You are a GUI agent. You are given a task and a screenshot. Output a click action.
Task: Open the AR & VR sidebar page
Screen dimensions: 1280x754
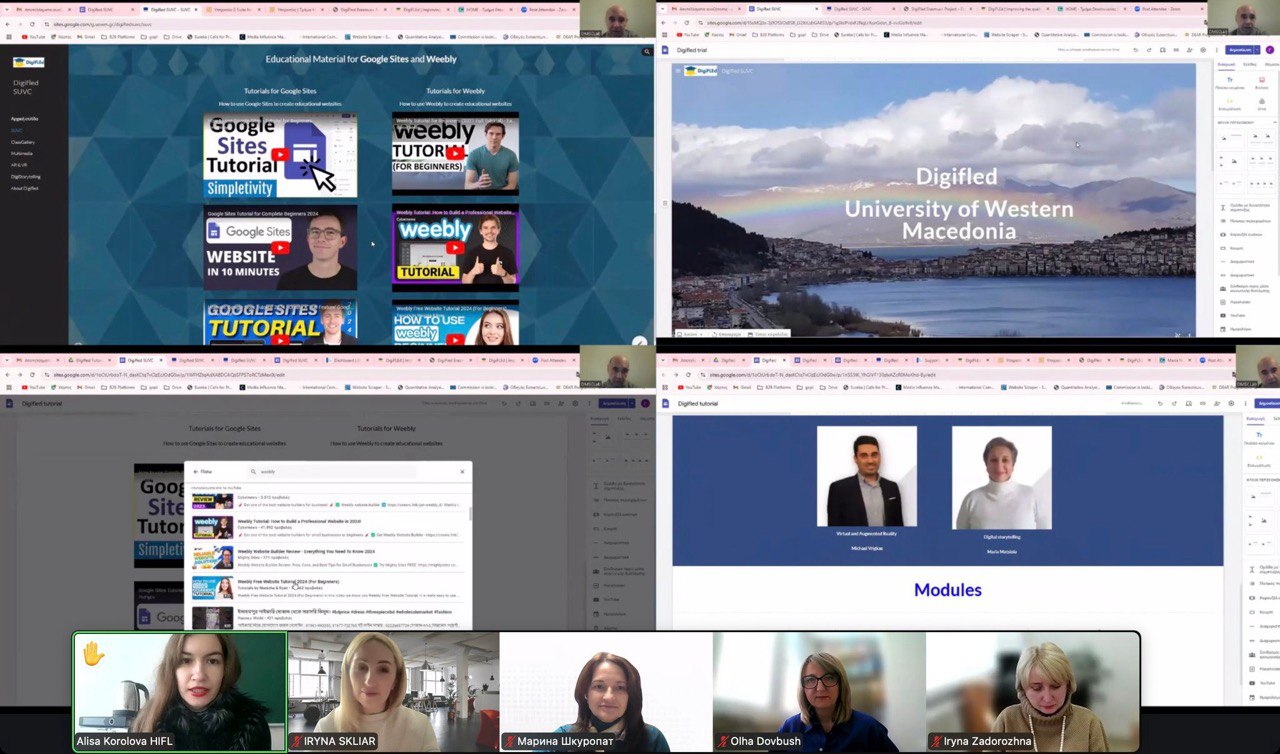(18, 165)
